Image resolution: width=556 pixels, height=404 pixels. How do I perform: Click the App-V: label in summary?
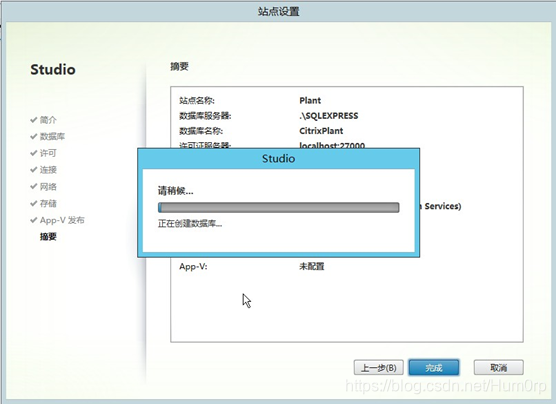193,266
